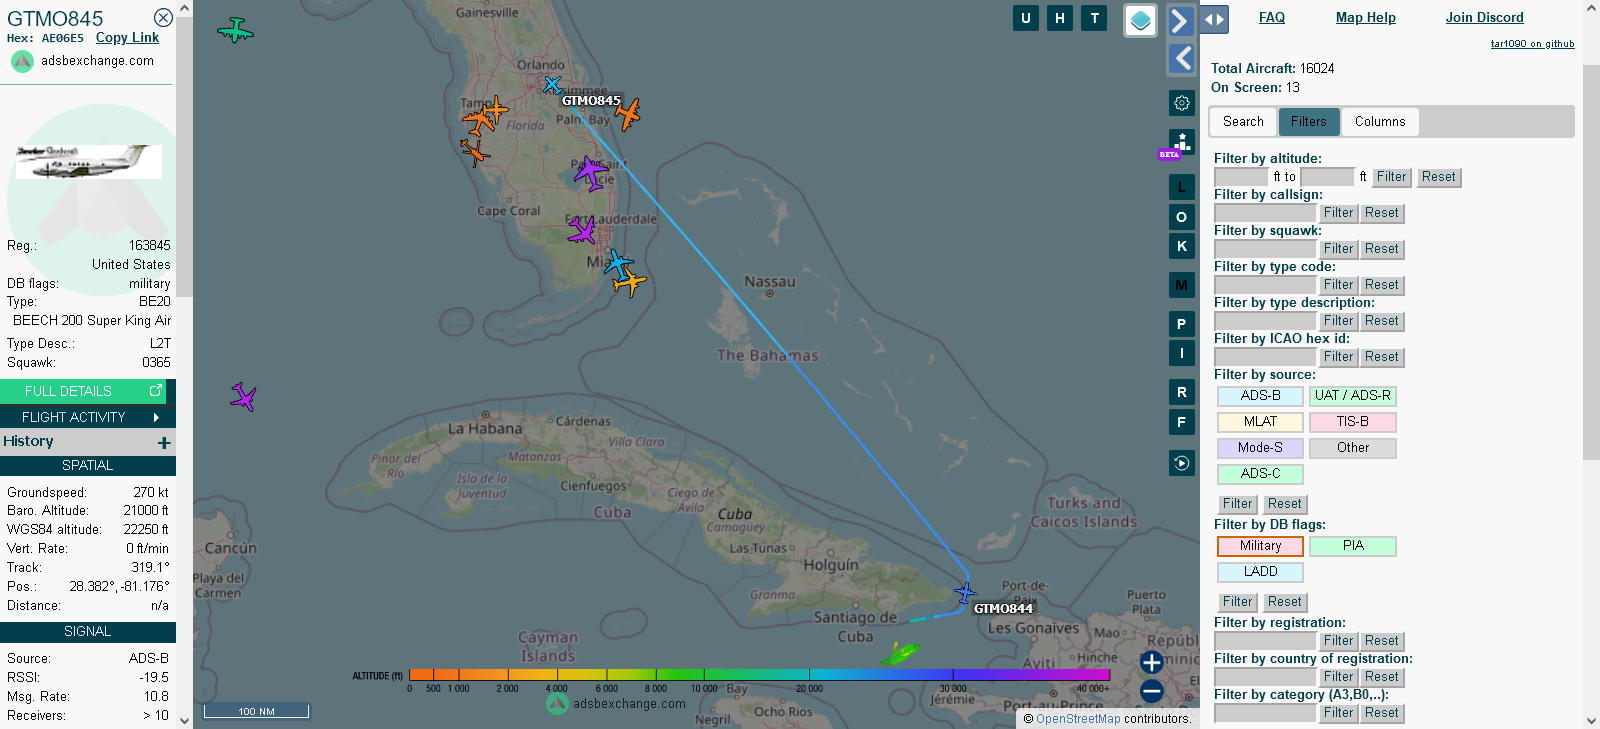Image resolution: width=1600 pixels, height=729 pixels.
Task: Open the Join Discord link
Action: (1485, 17)
